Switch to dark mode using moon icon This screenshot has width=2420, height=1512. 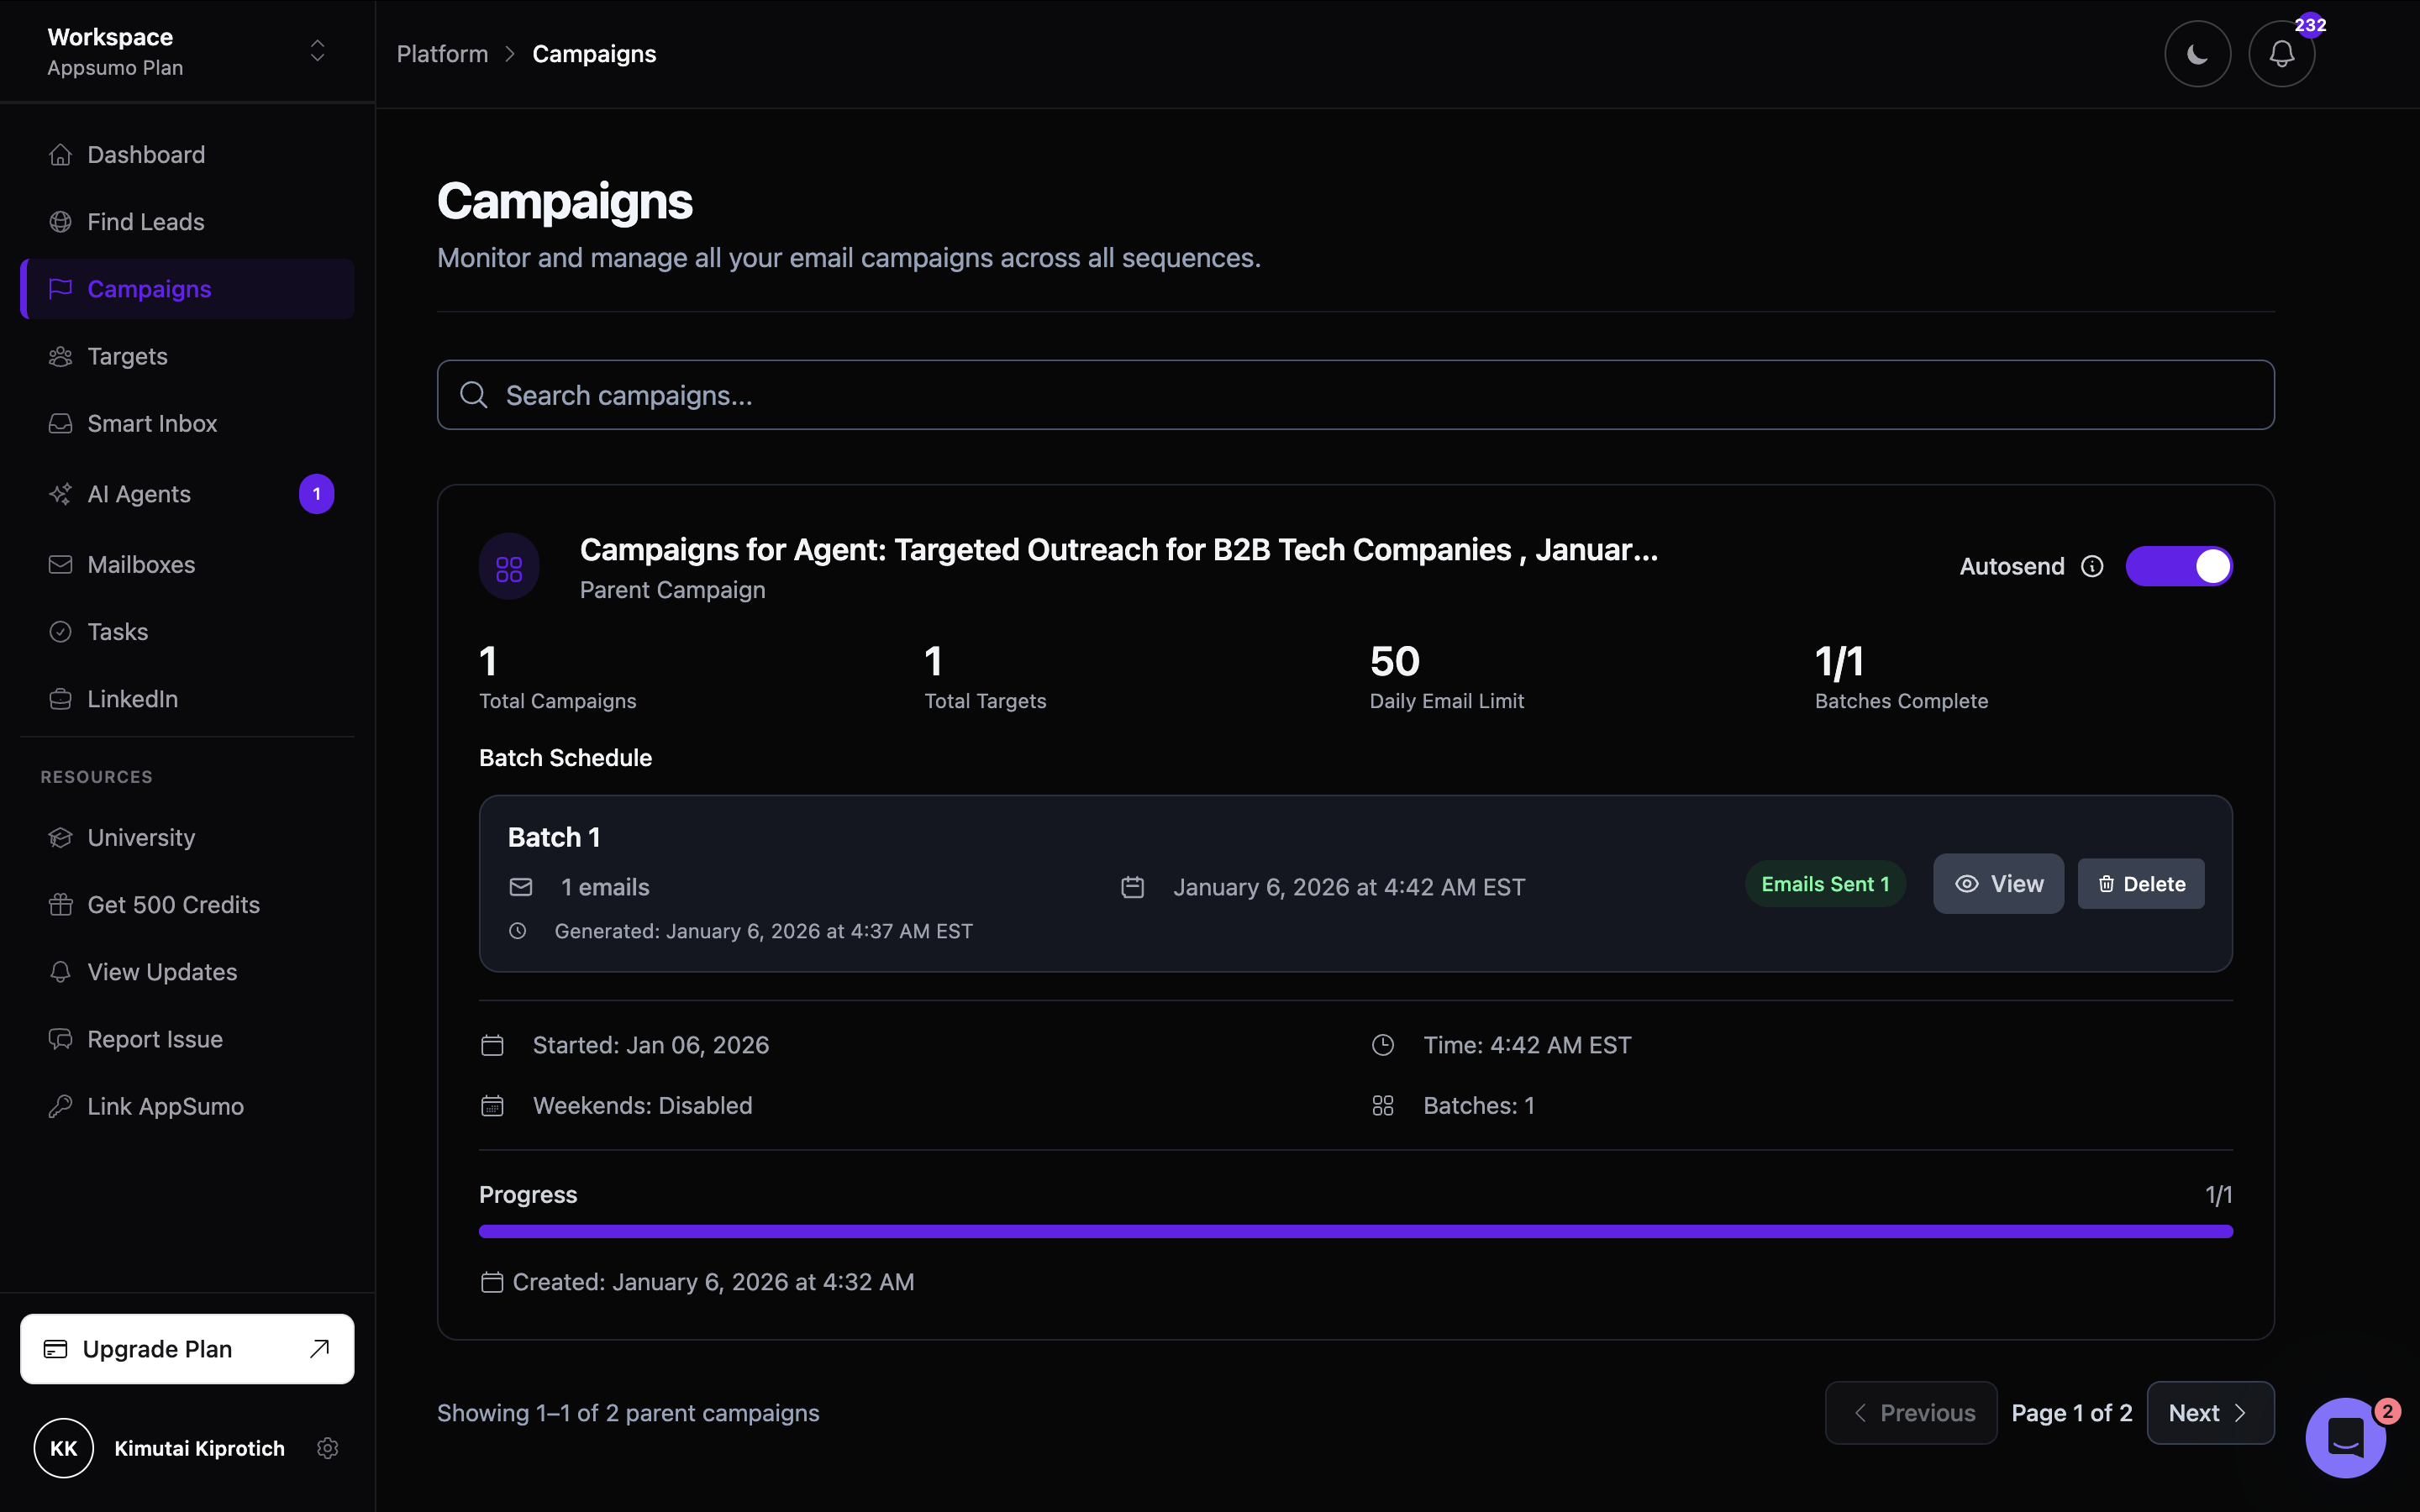click(2196, 53)
